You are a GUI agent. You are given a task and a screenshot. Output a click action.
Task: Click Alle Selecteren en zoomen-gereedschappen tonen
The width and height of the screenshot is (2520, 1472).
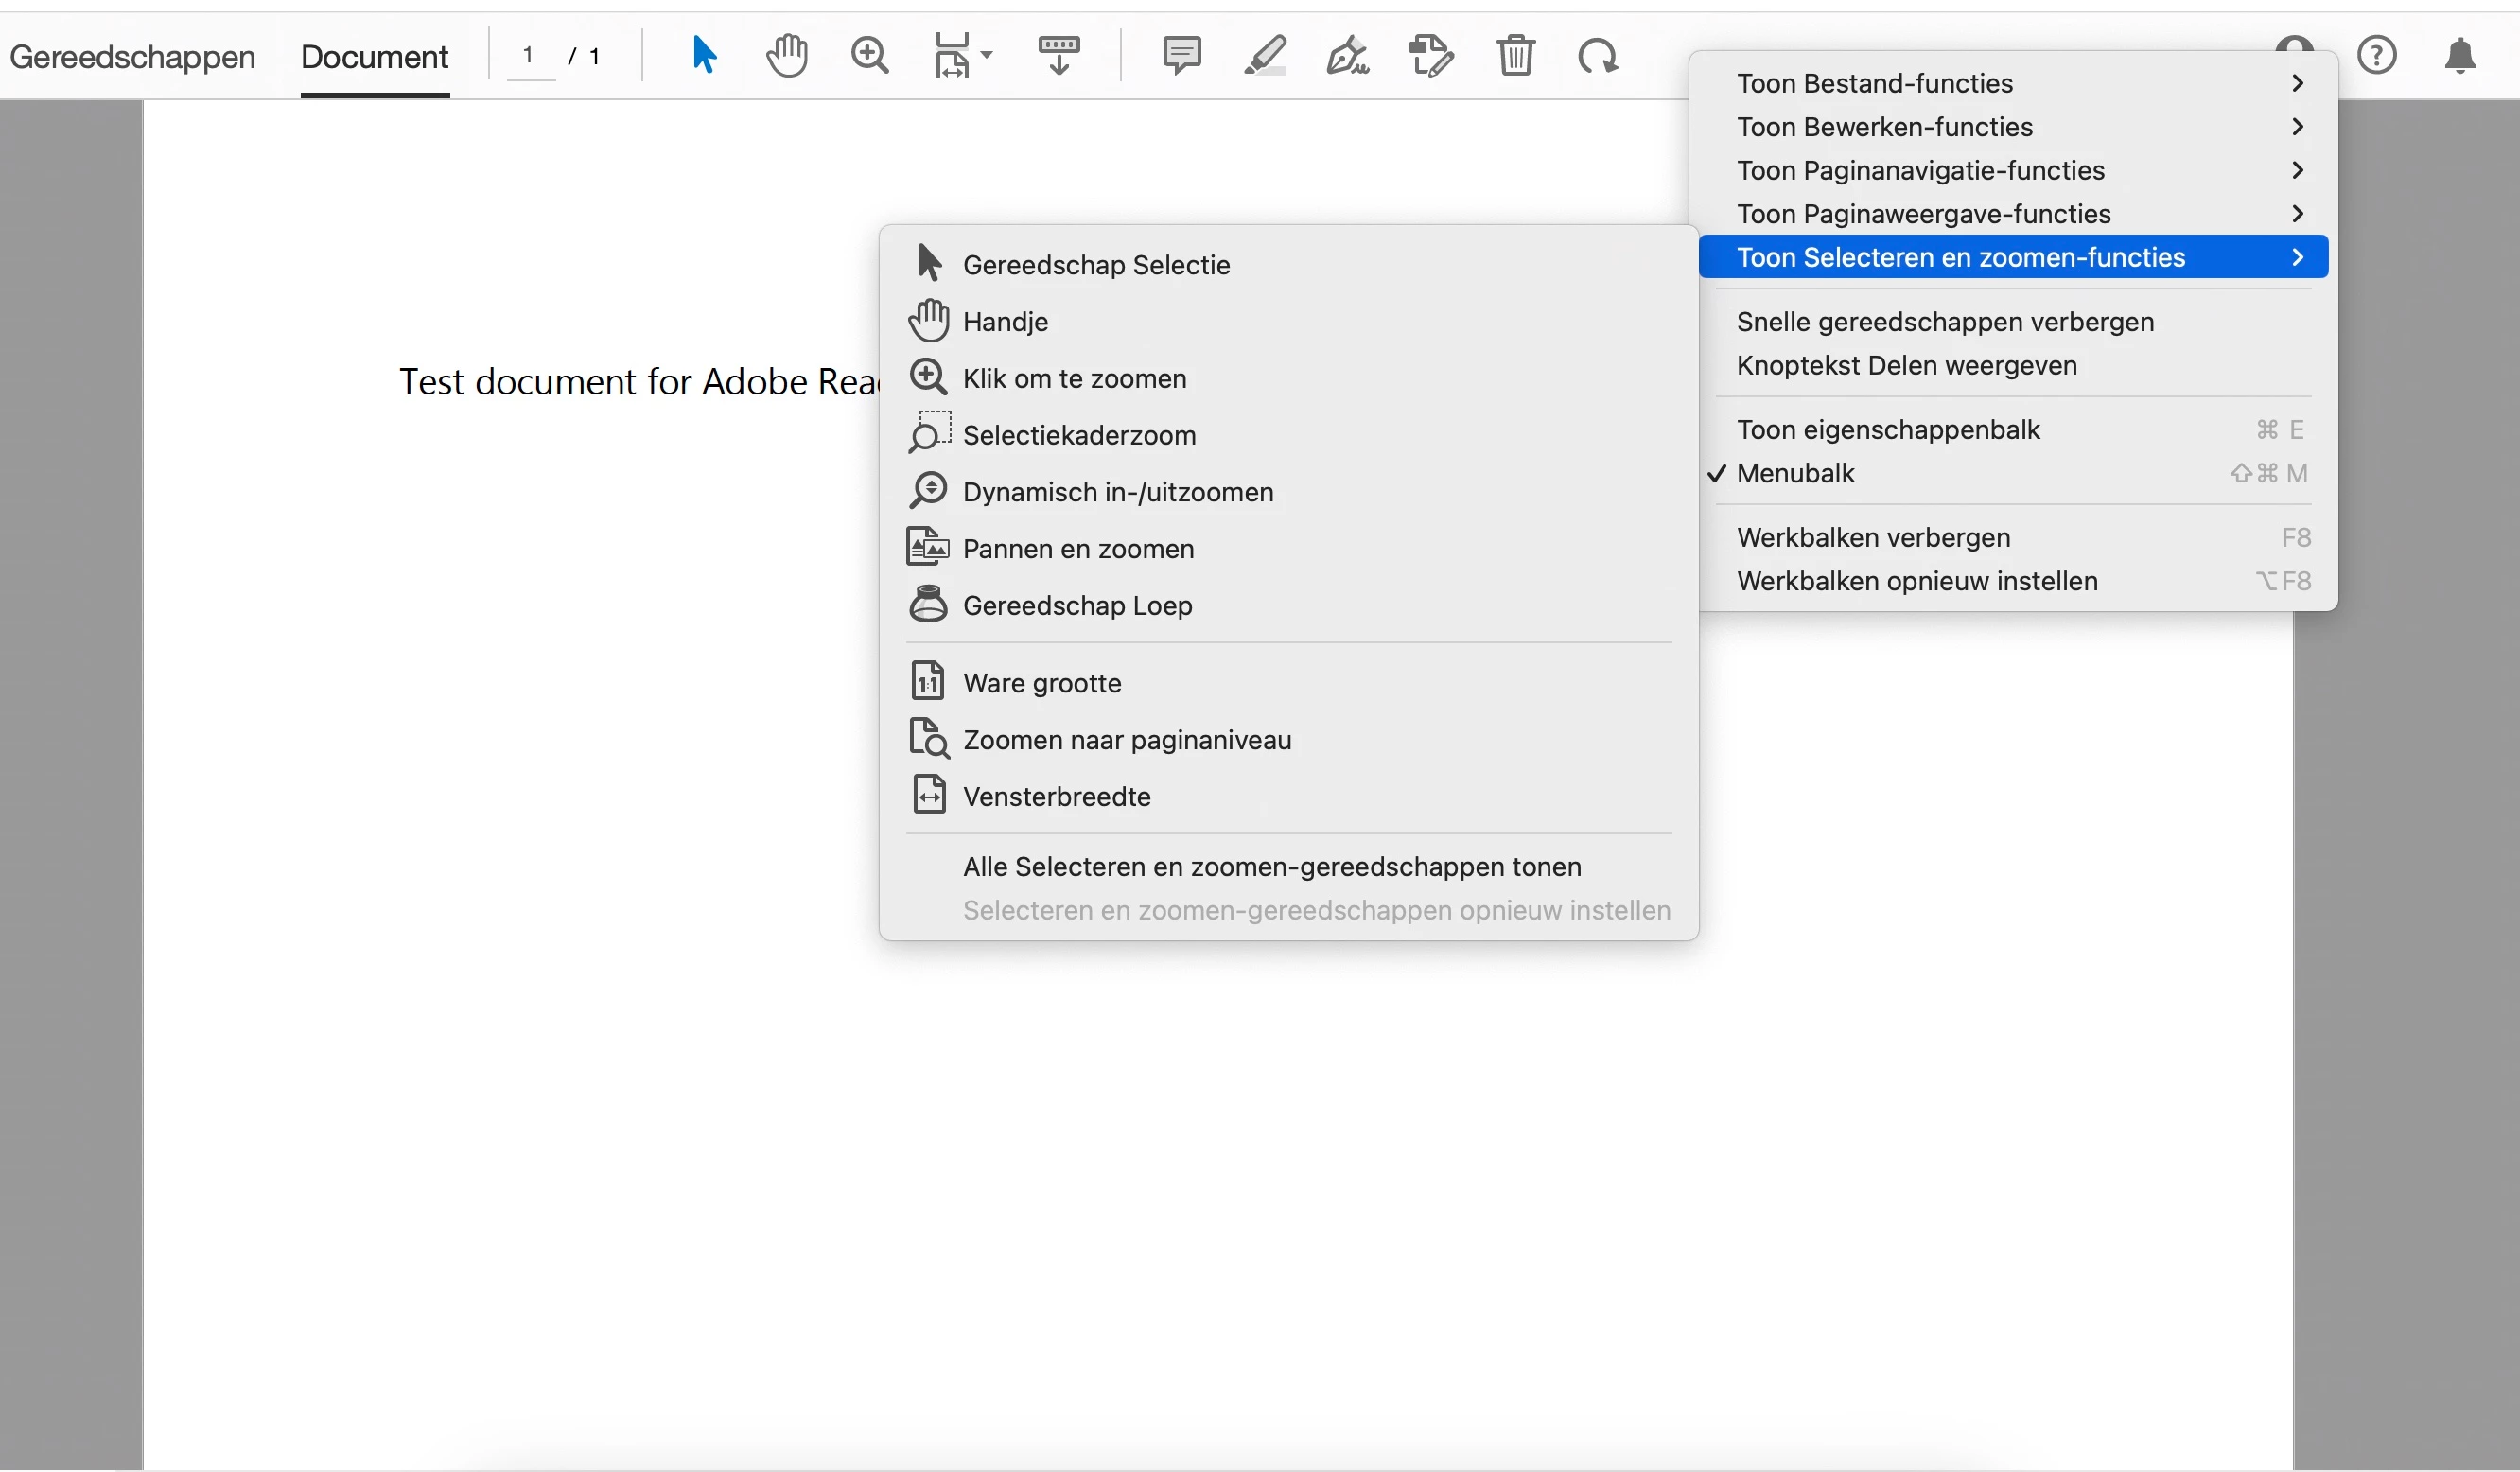click(x=1271, y=867)
